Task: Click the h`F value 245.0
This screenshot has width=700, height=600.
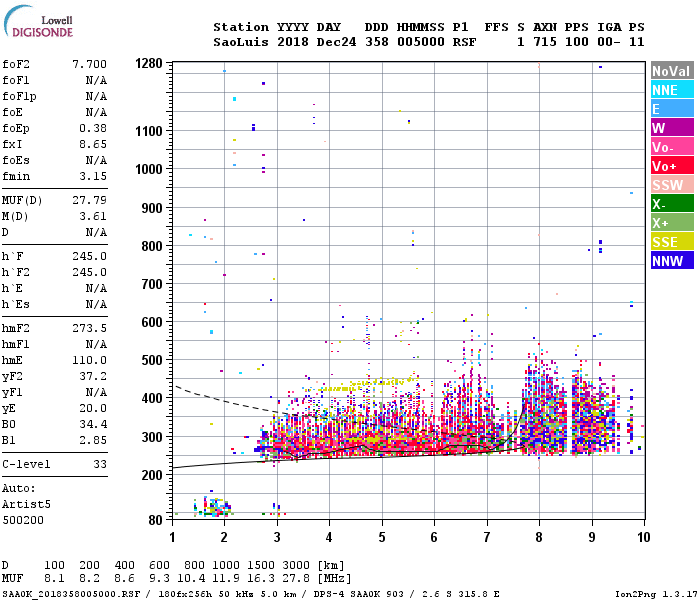Action: [90, 256]
